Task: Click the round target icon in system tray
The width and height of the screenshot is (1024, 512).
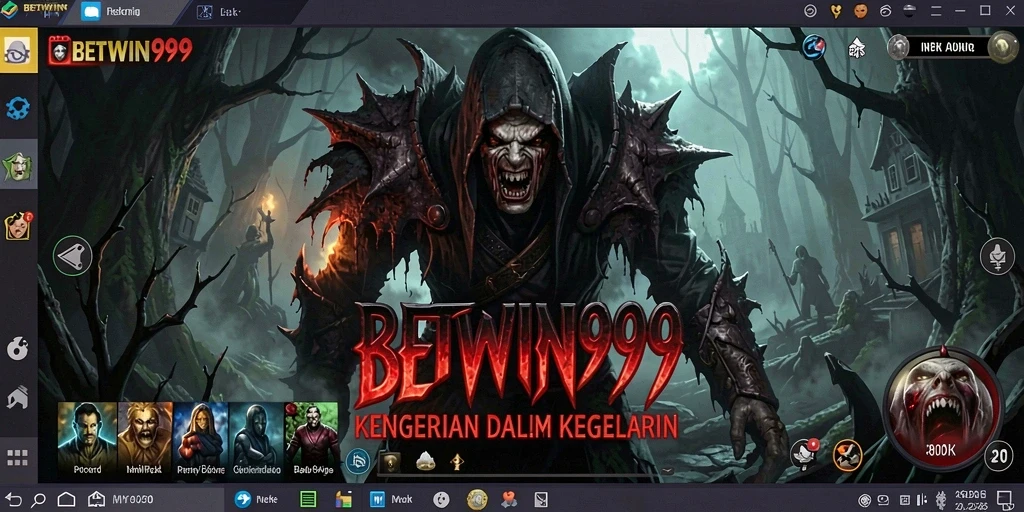Action: (865, 500)
